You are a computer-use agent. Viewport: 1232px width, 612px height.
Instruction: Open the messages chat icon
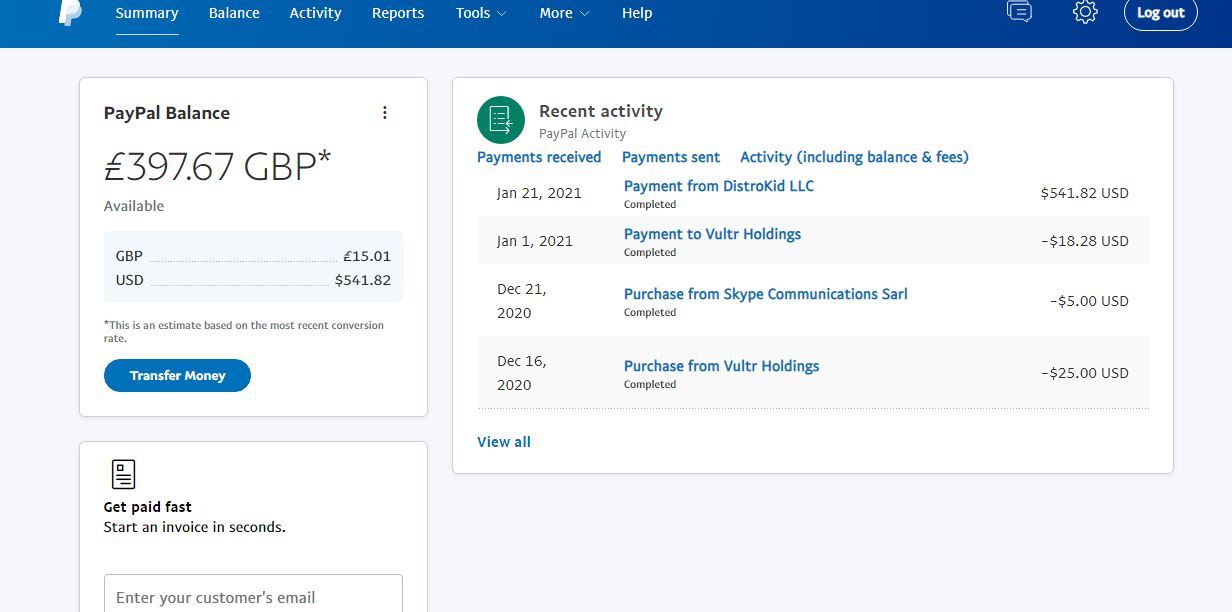click(x=1019, y=12)
